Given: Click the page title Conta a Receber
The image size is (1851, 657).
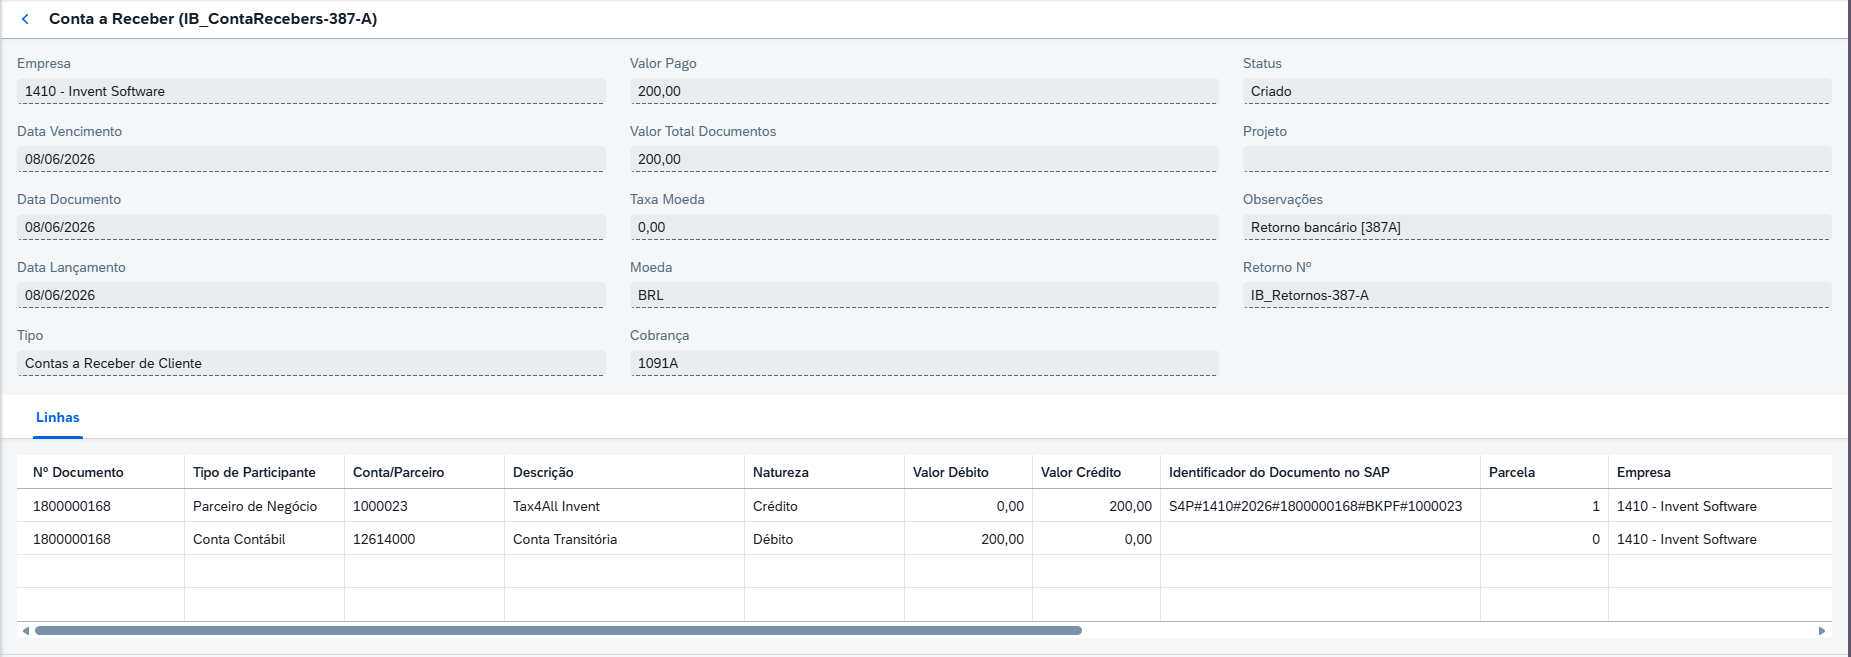Looking at the screenshot, I should coord(213,19).
